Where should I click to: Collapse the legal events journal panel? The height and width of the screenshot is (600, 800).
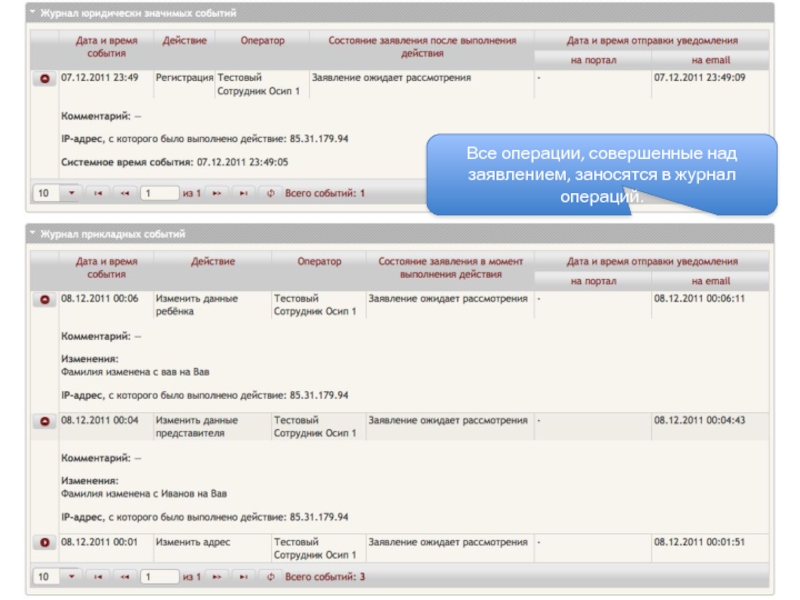(33, 14)
